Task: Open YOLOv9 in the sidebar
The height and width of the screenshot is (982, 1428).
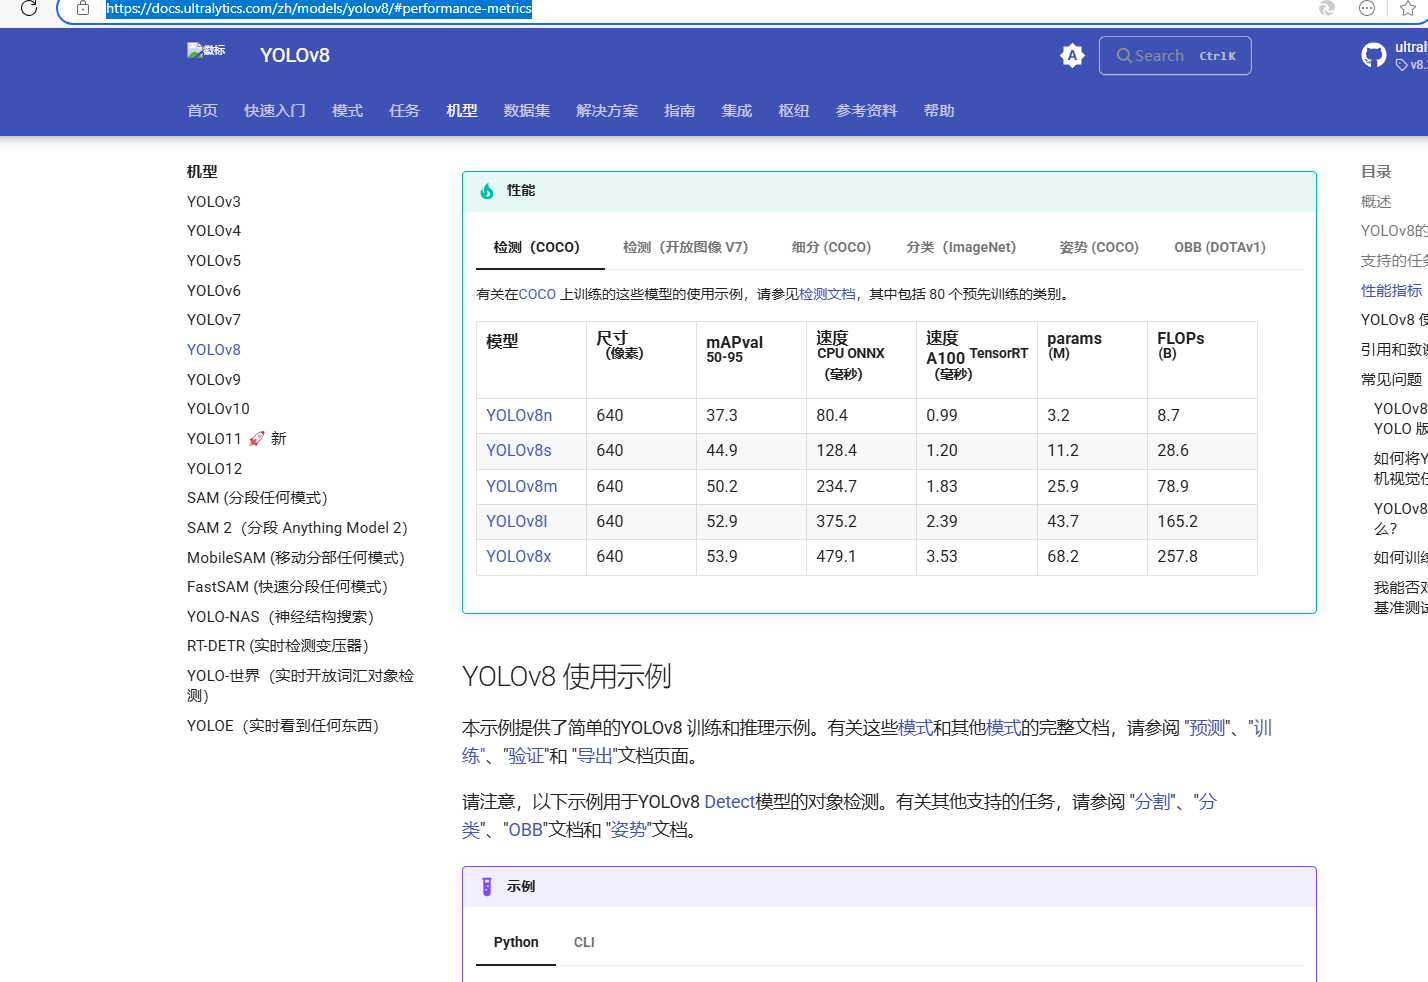Action: (x=214, y=380)
